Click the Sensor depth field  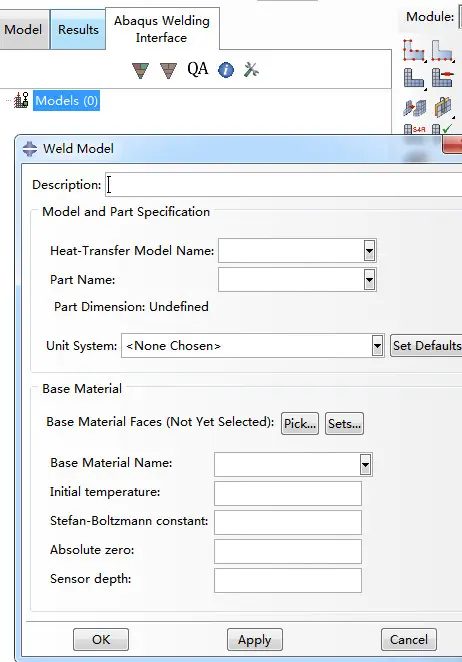click(x=288, y=580)
